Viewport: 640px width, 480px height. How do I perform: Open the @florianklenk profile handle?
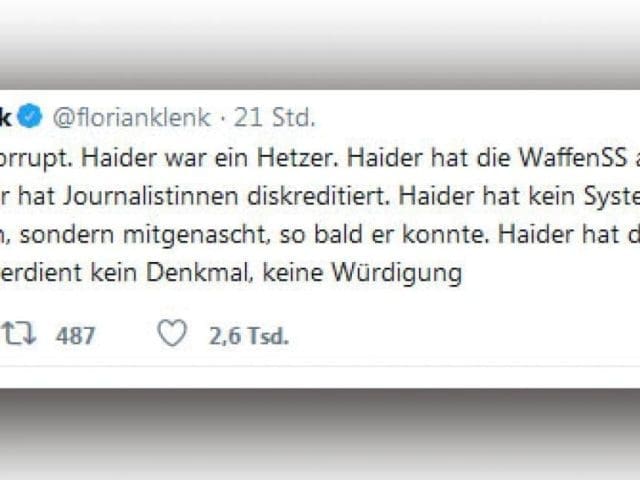point(132,118)
